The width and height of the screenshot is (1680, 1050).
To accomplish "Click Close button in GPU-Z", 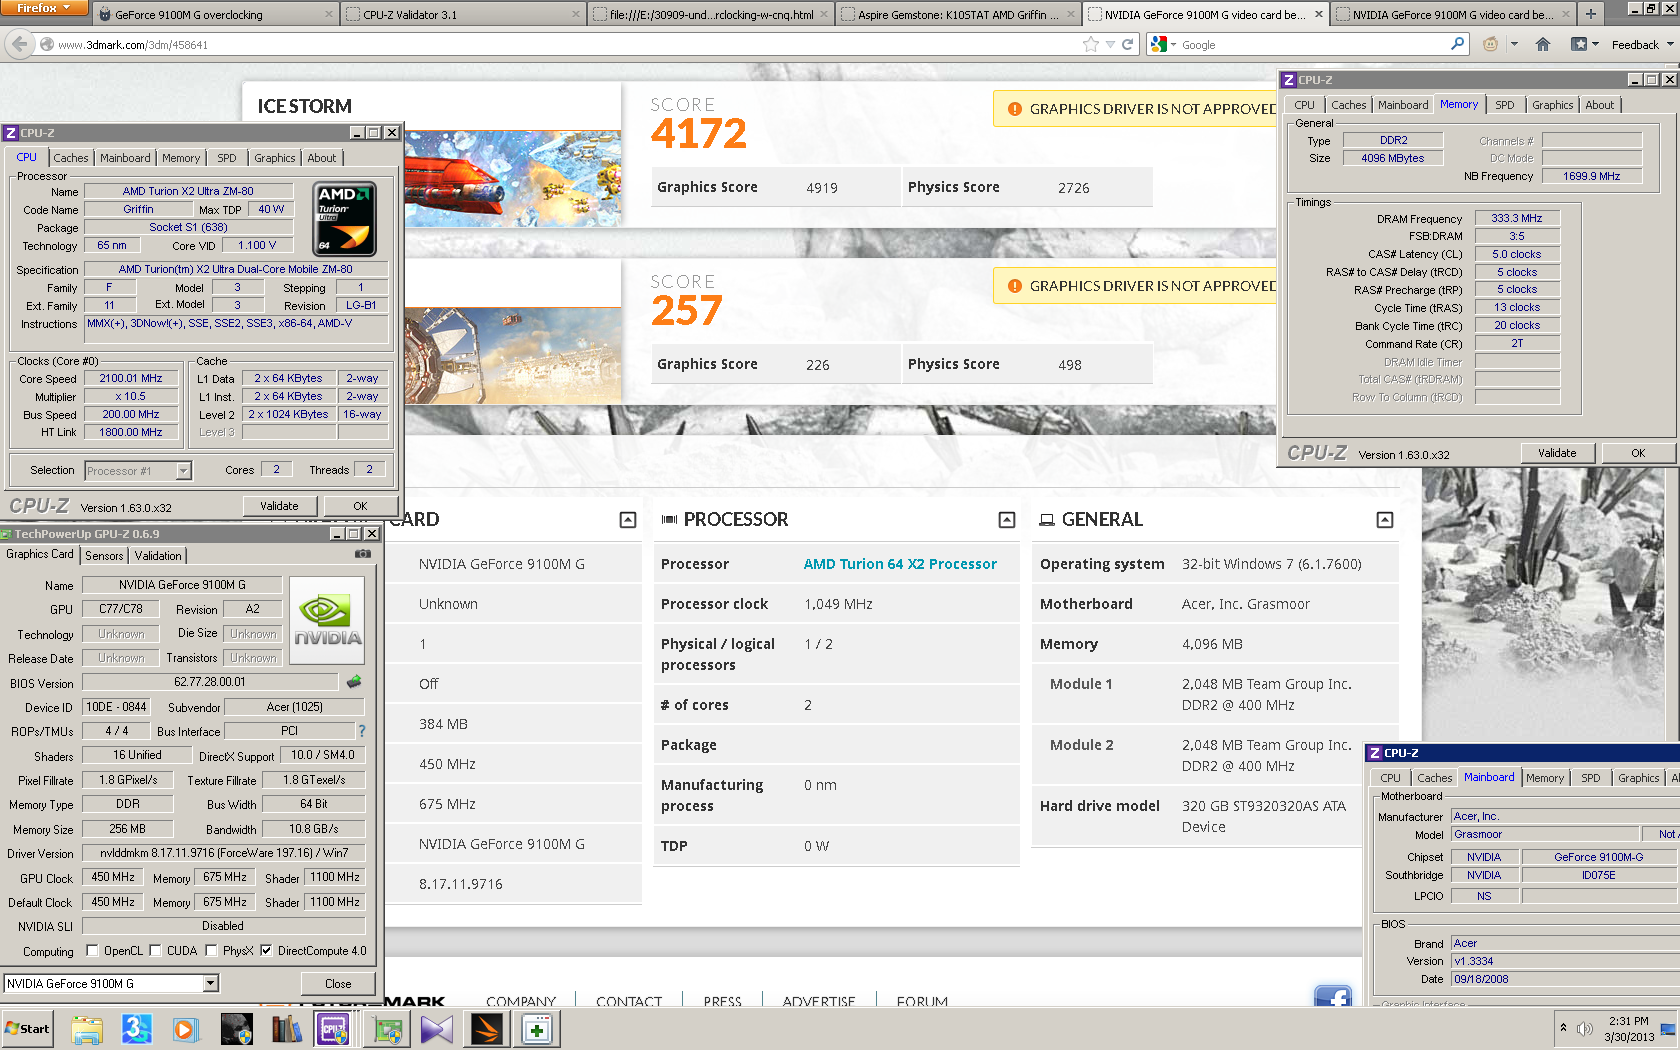I will point(338,984).
